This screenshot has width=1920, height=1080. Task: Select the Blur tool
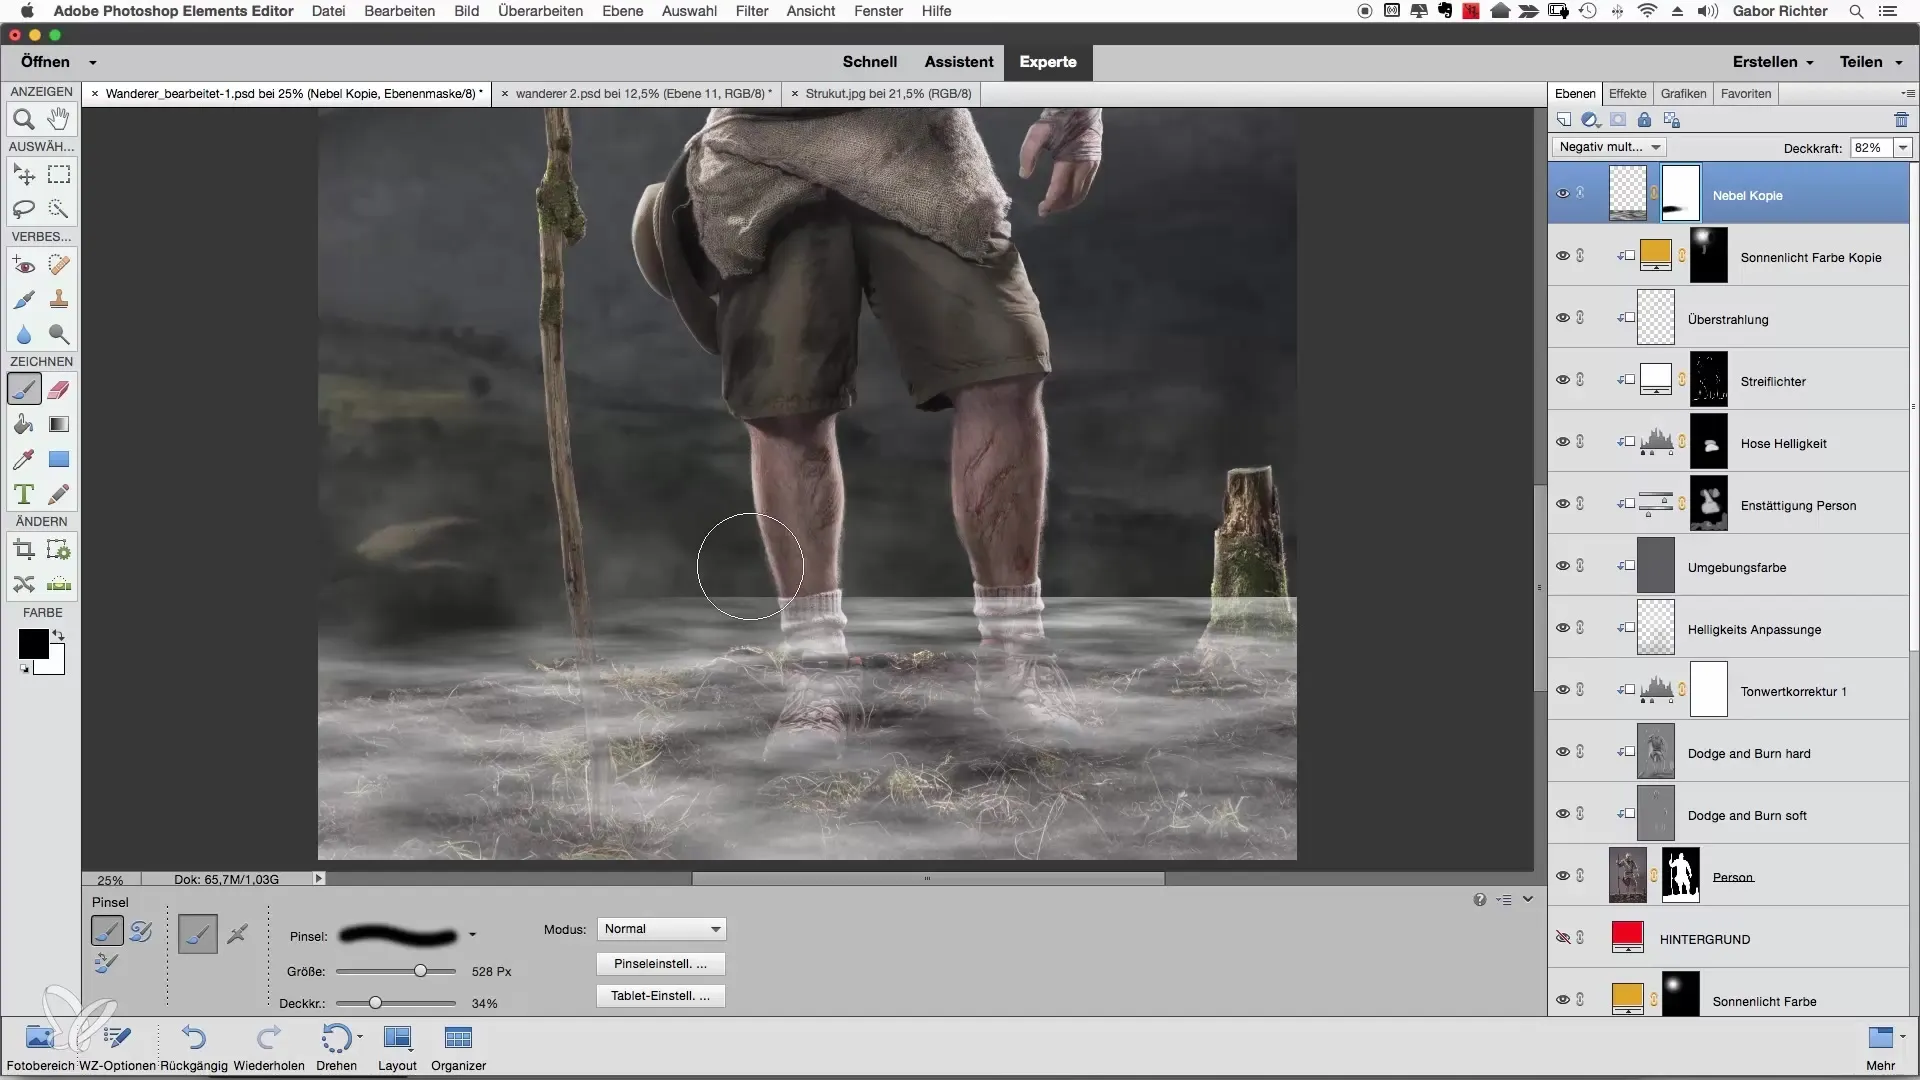point(24,334)
